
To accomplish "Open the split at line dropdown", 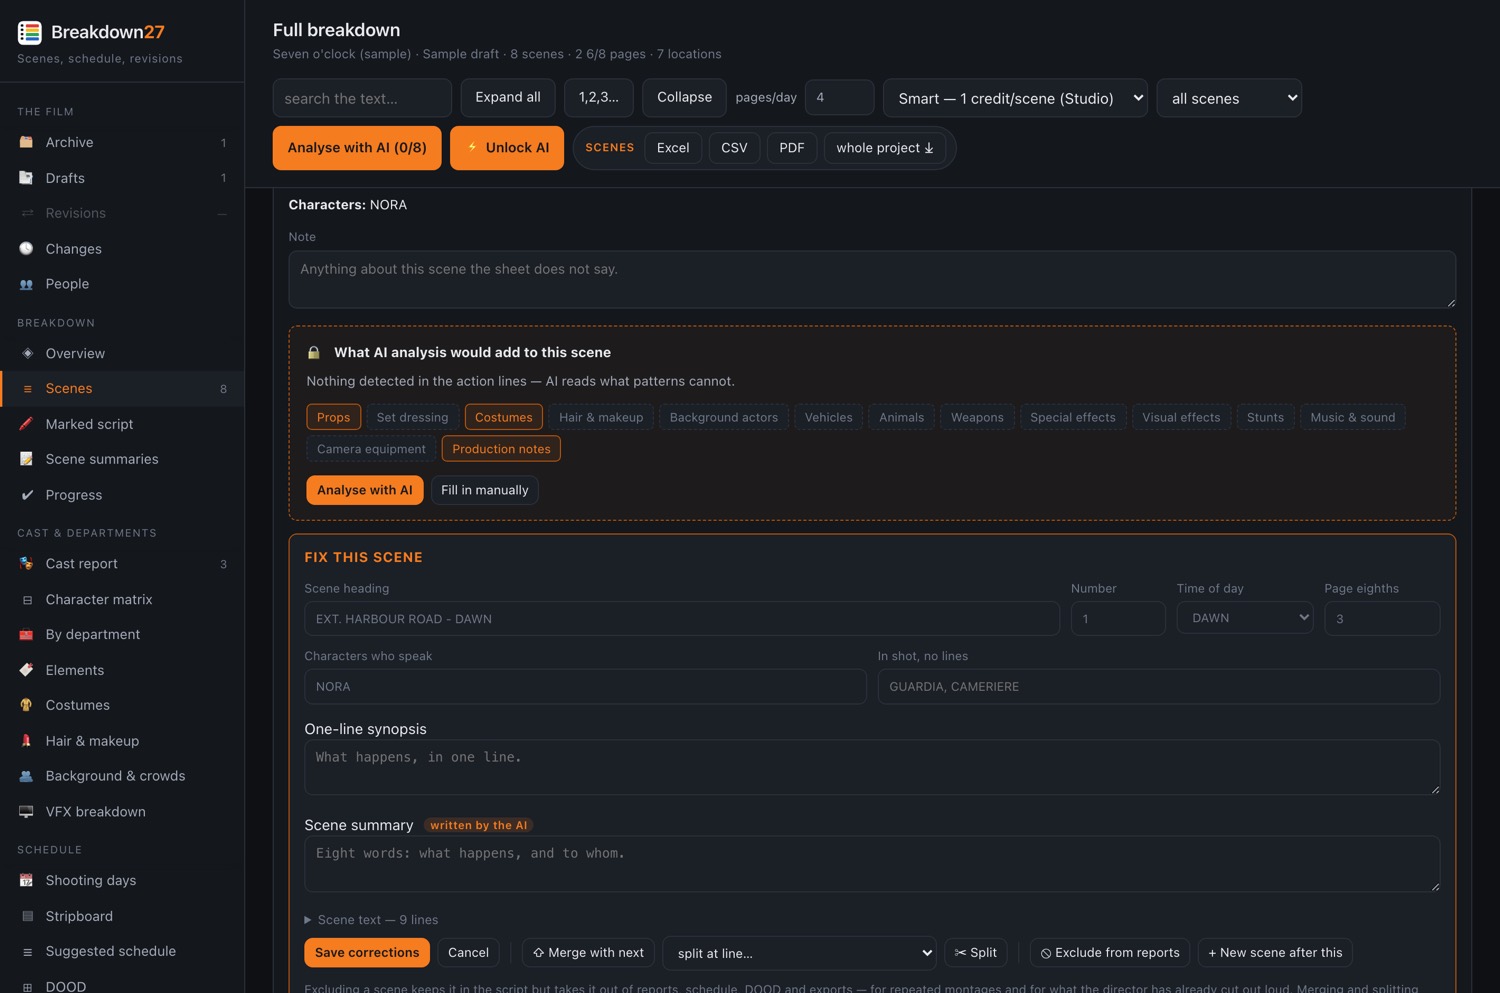I will click(x=799, y=953).
